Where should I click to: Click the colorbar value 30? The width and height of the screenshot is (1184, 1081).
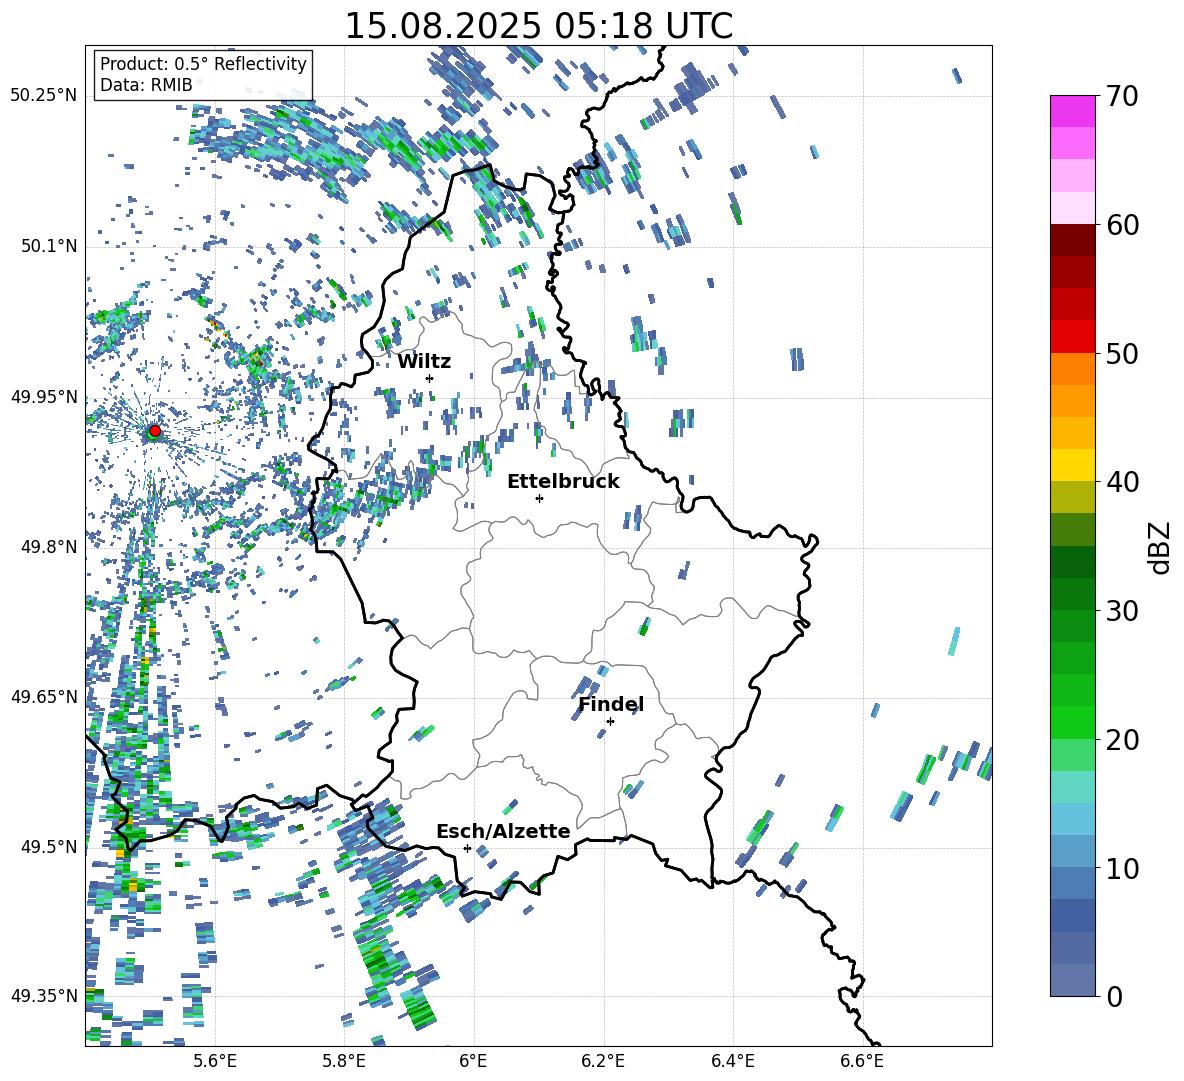click(1122, 611)
